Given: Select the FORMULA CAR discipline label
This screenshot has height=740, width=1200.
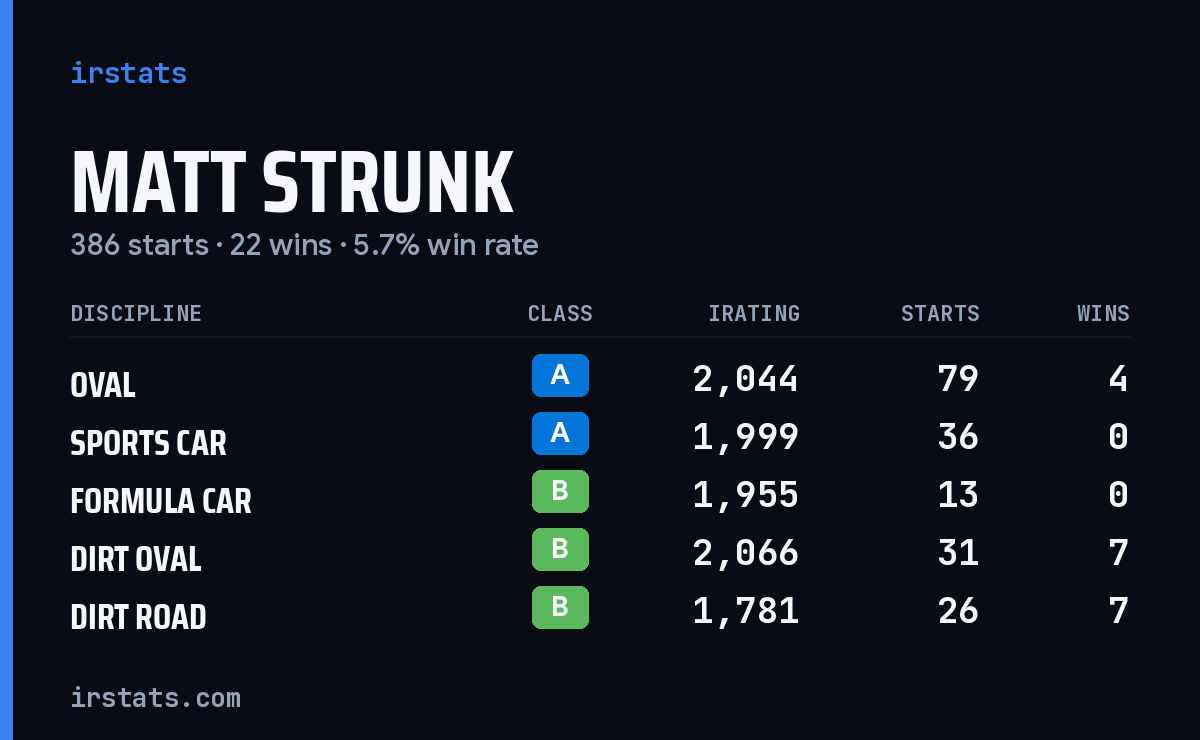Looking at the screenshot, I should pos(161,501).
